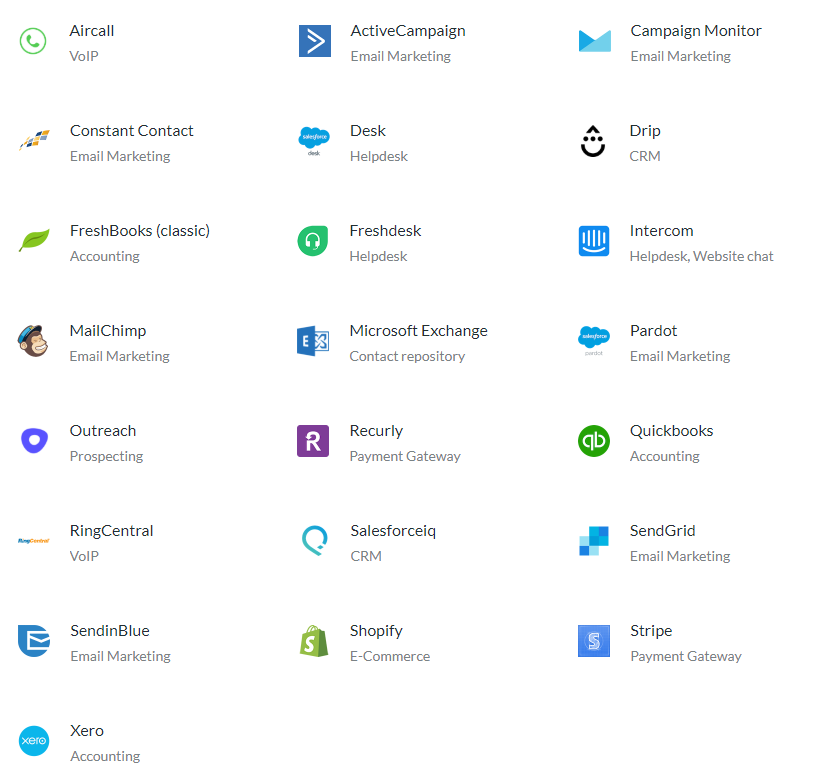Click 'Contact repository' category text

[x=407, y=357]
